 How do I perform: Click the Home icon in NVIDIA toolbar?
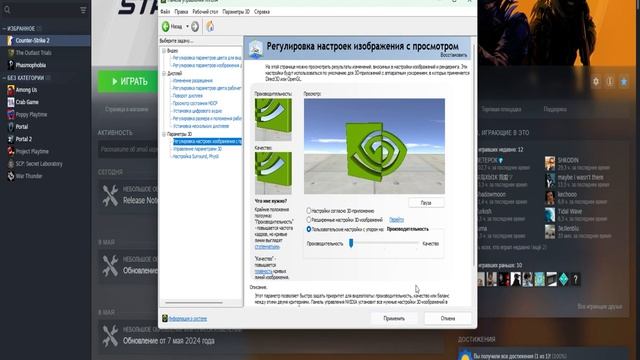(210, 26)
